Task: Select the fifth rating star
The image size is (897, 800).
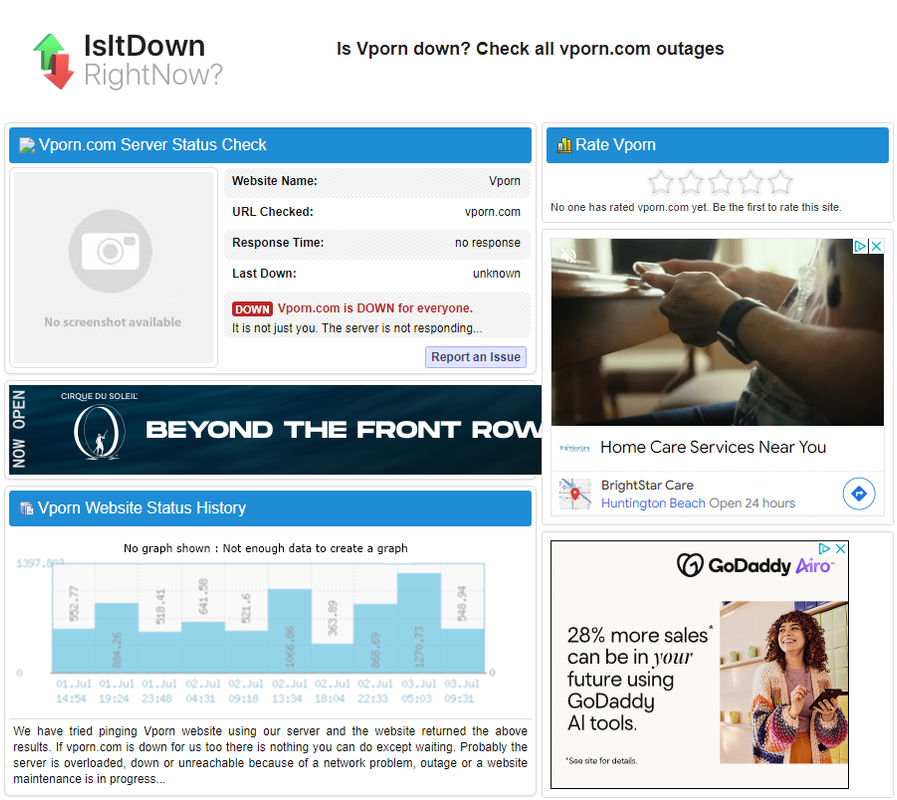Action: pyautogui.click(x=780, y=183)
